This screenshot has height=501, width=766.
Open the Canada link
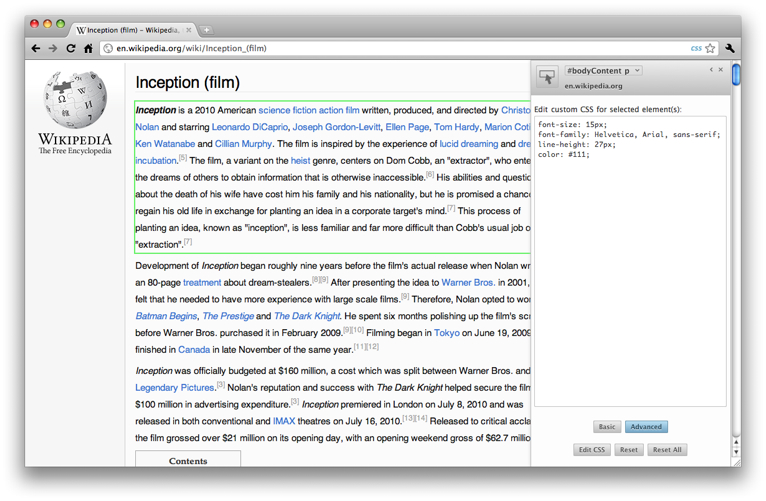[x=194, y=350]
